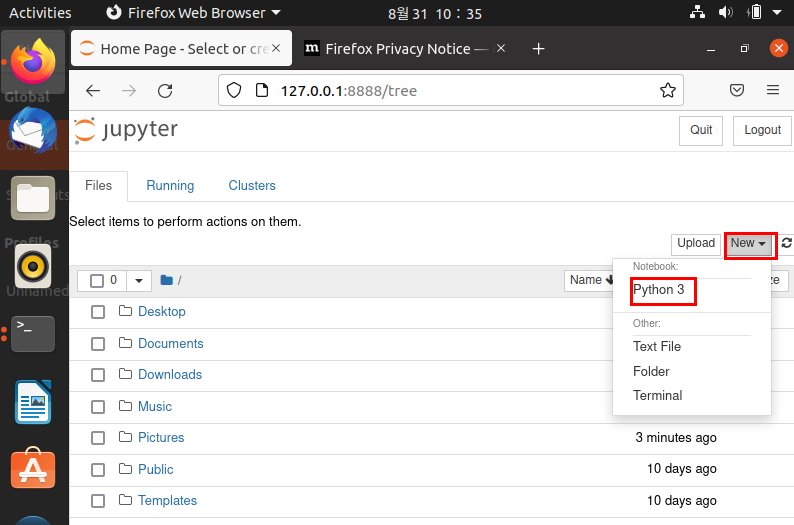Click the shield tracking protection icon
The image size is (794, 525).
(233, 91)
